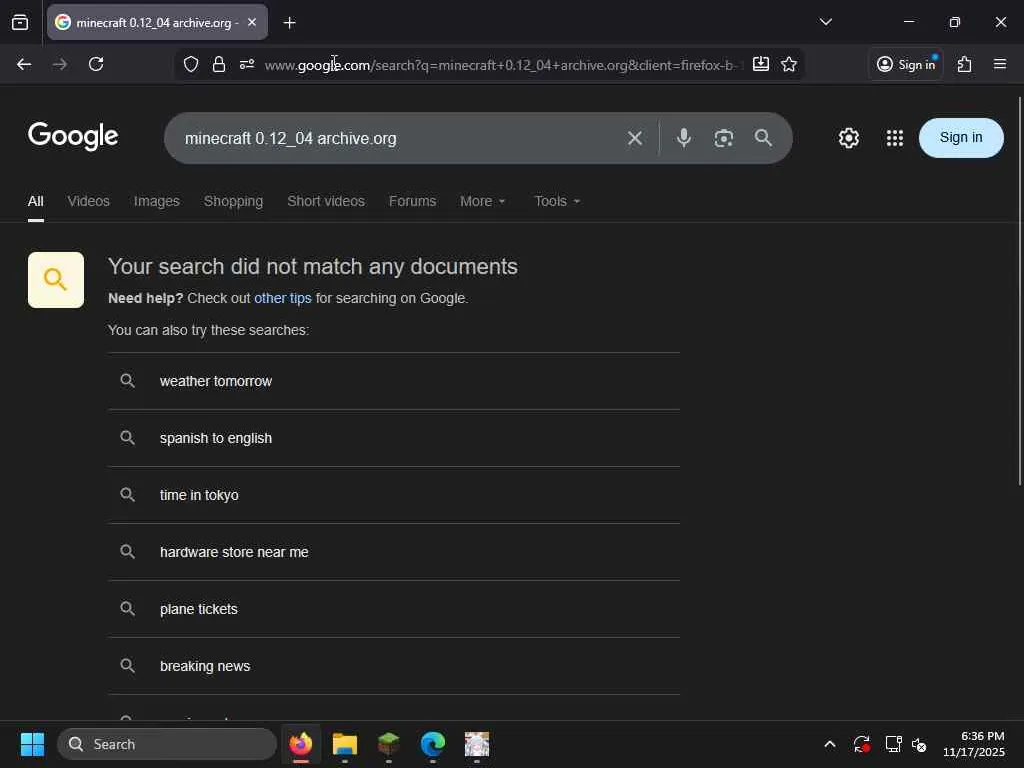Open the Windows Start menu

point(32,744)
